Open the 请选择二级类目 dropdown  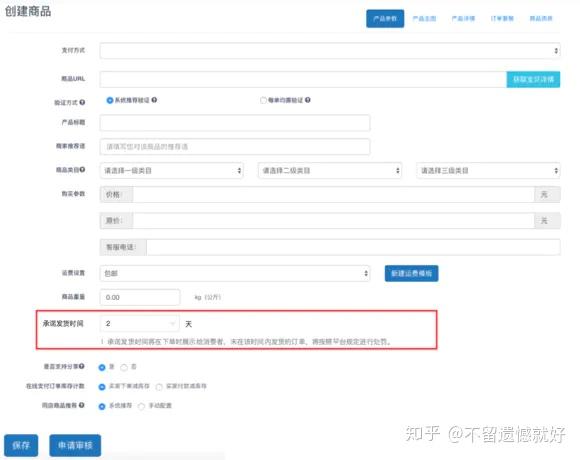click(330, 170)
